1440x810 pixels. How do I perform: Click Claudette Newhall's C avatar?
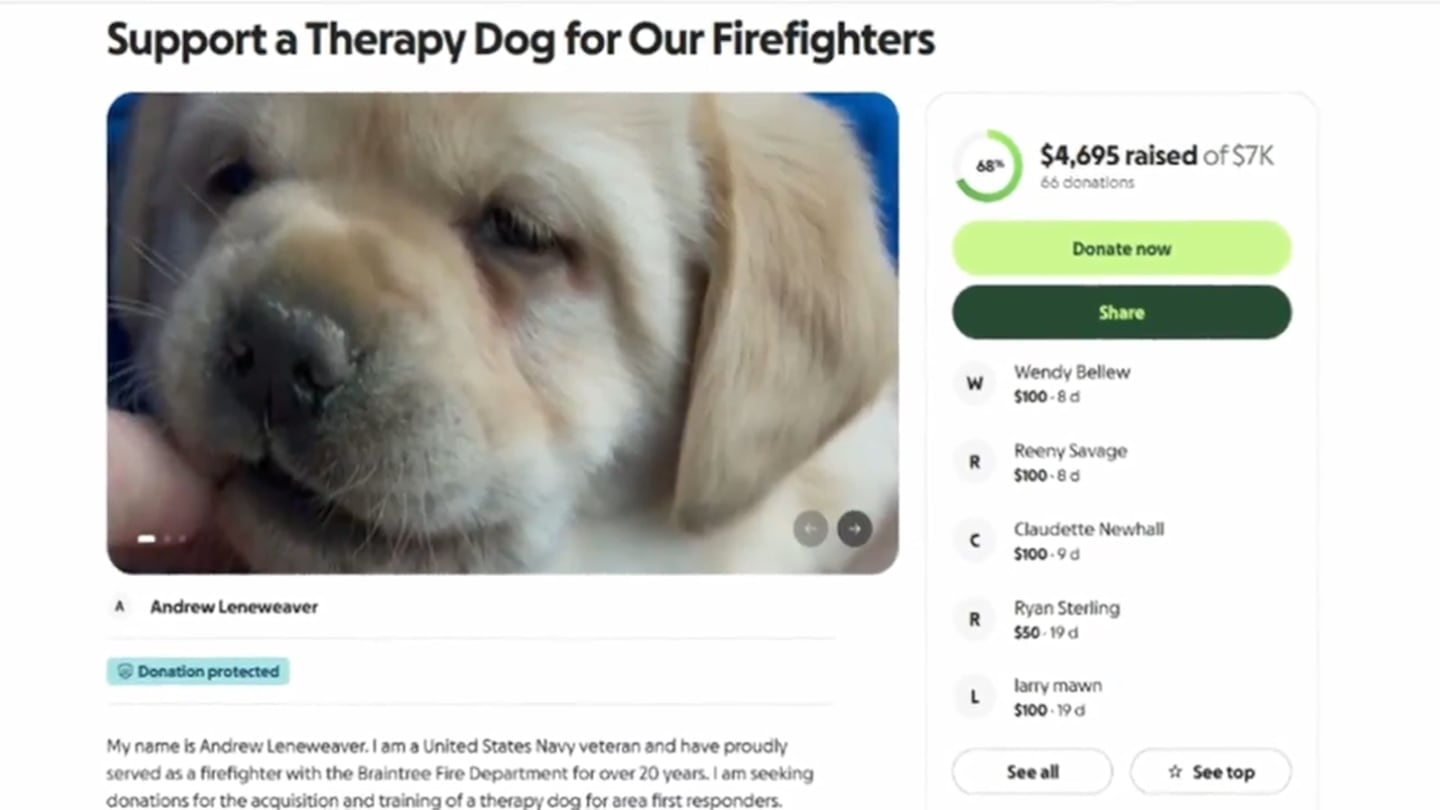974,541
